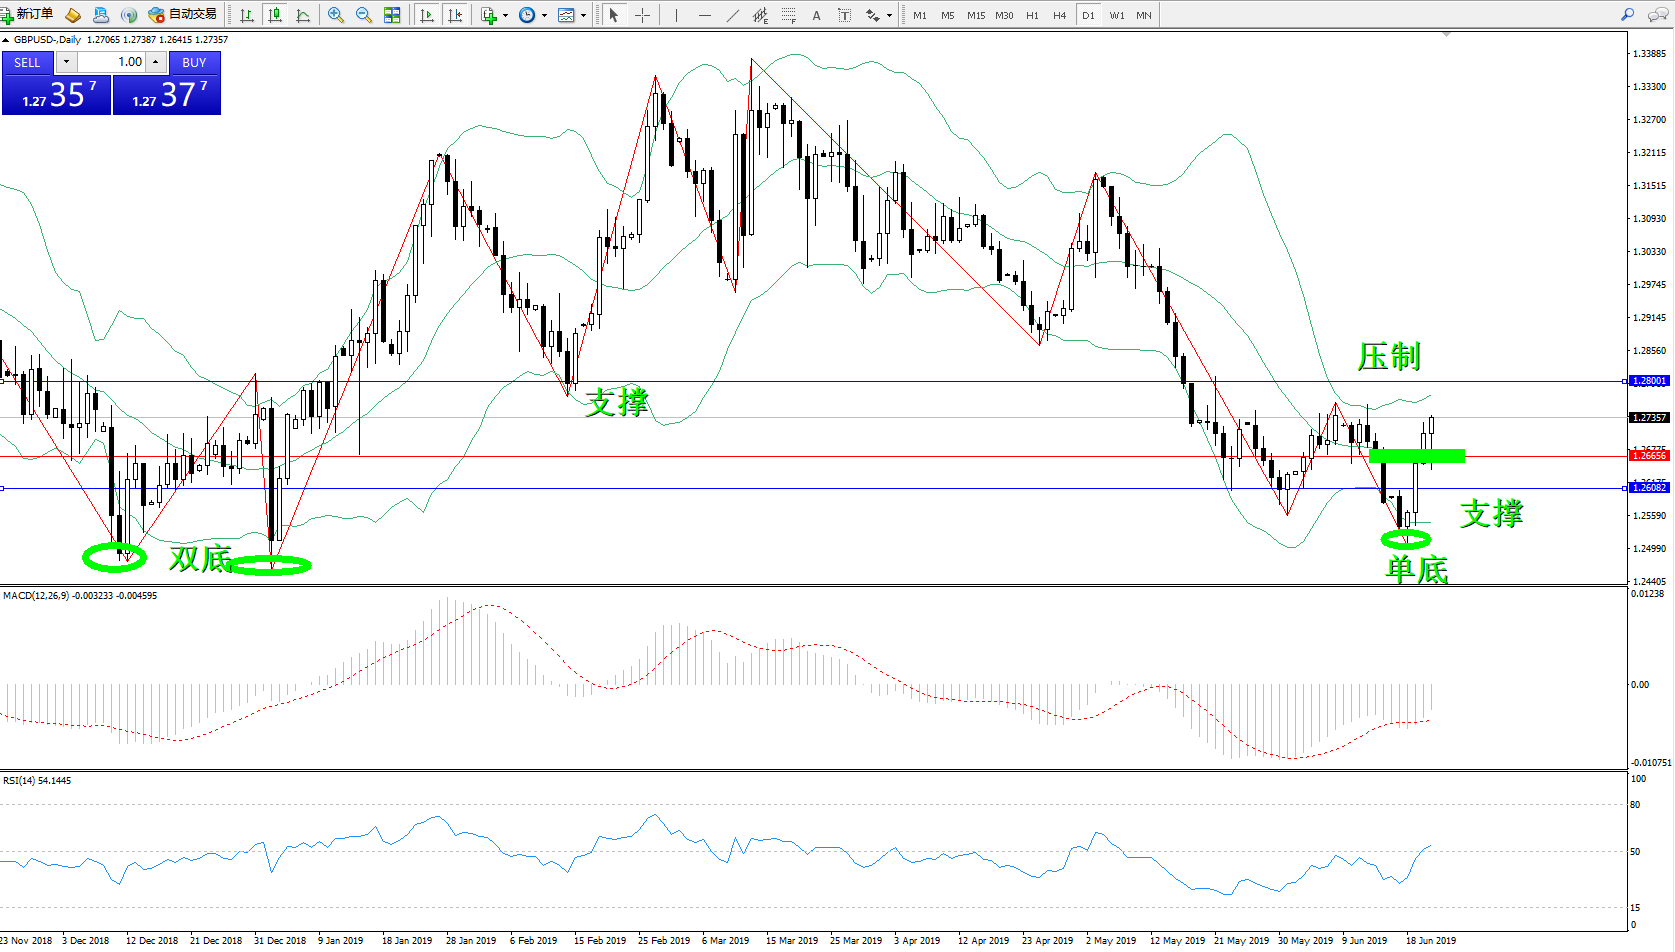The image size is (1675, 952).
Task: Click the Indicators list add icon
Action: (x=488, y=15)
